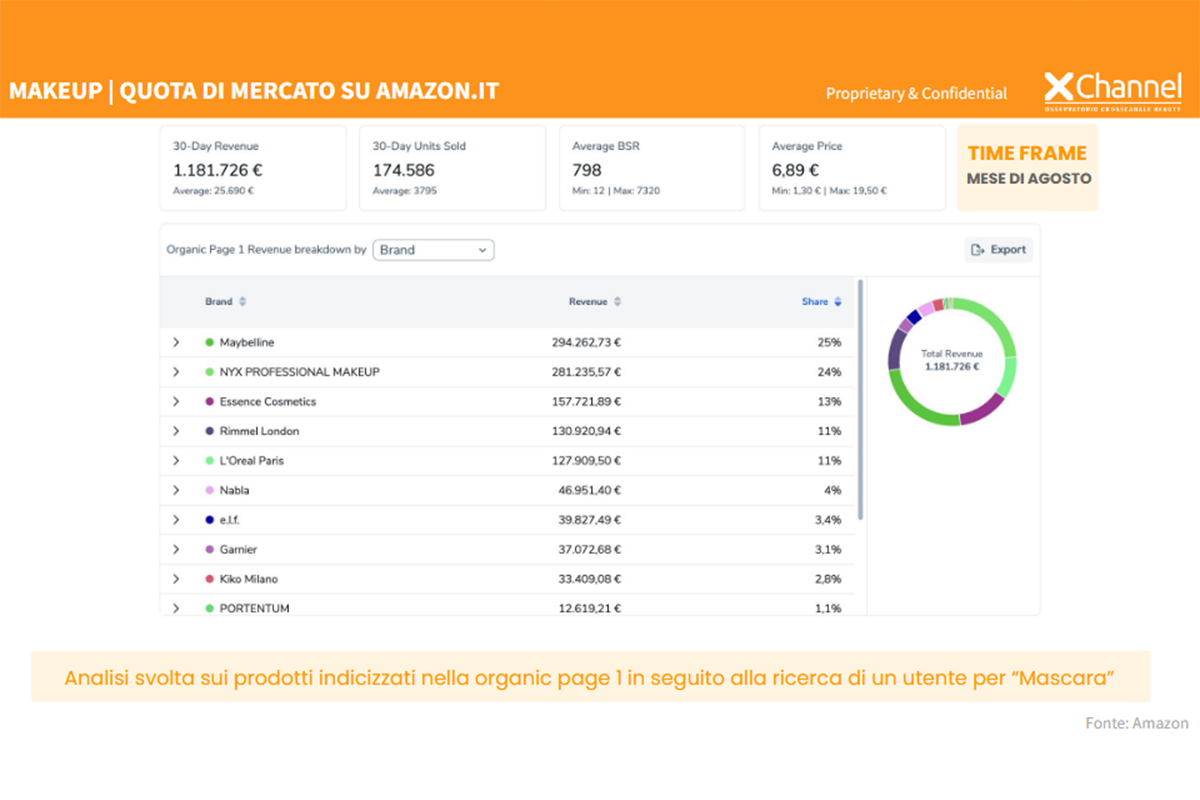
Task: Expand the Nabla row
Action: [x=176, y=490]
